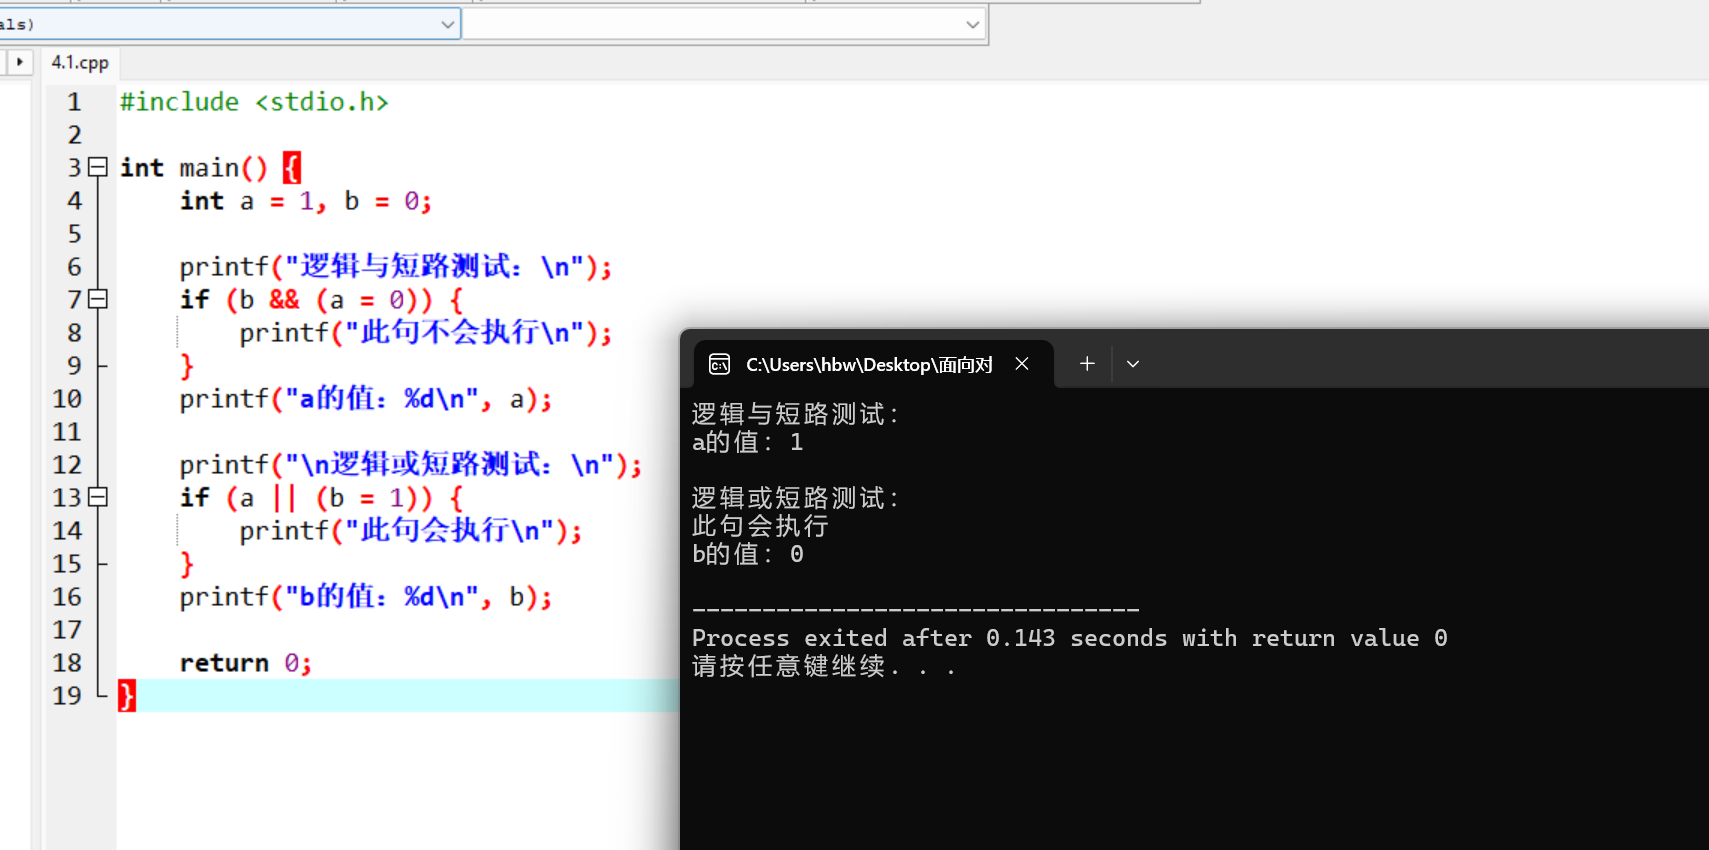This screenshot has height=850, width=1709.
Task: Collapse the main() function fold marker
Action: [98, 167]
